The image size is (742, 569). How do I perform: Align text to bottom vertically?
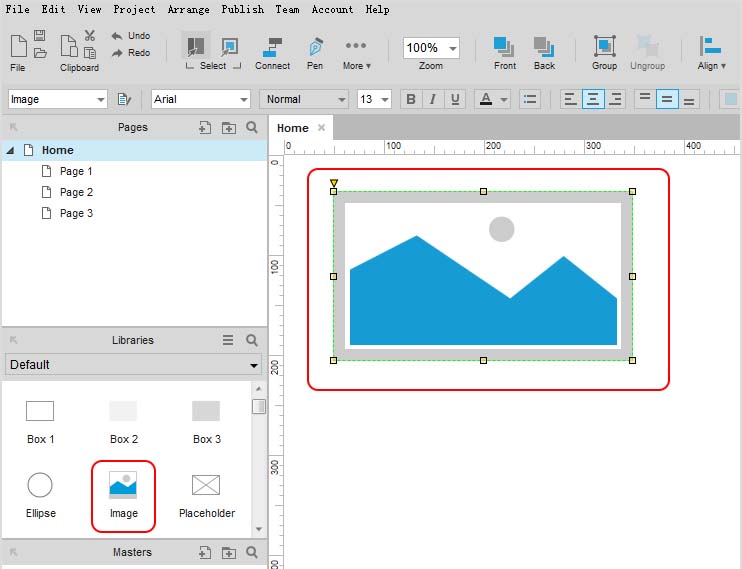click(689, 99)
